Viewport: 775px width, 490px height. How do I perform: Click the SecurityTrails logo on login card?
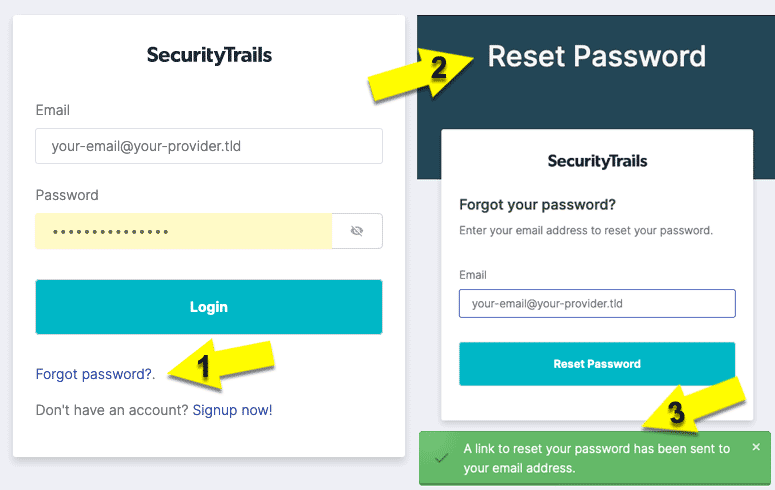tap(209, 55)
